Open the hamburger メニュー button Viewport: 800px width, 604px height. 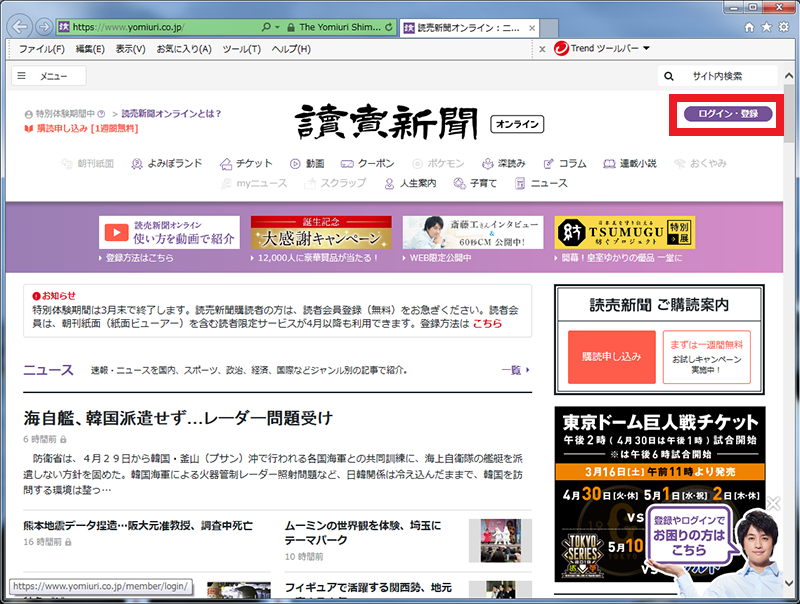(49, 76)
